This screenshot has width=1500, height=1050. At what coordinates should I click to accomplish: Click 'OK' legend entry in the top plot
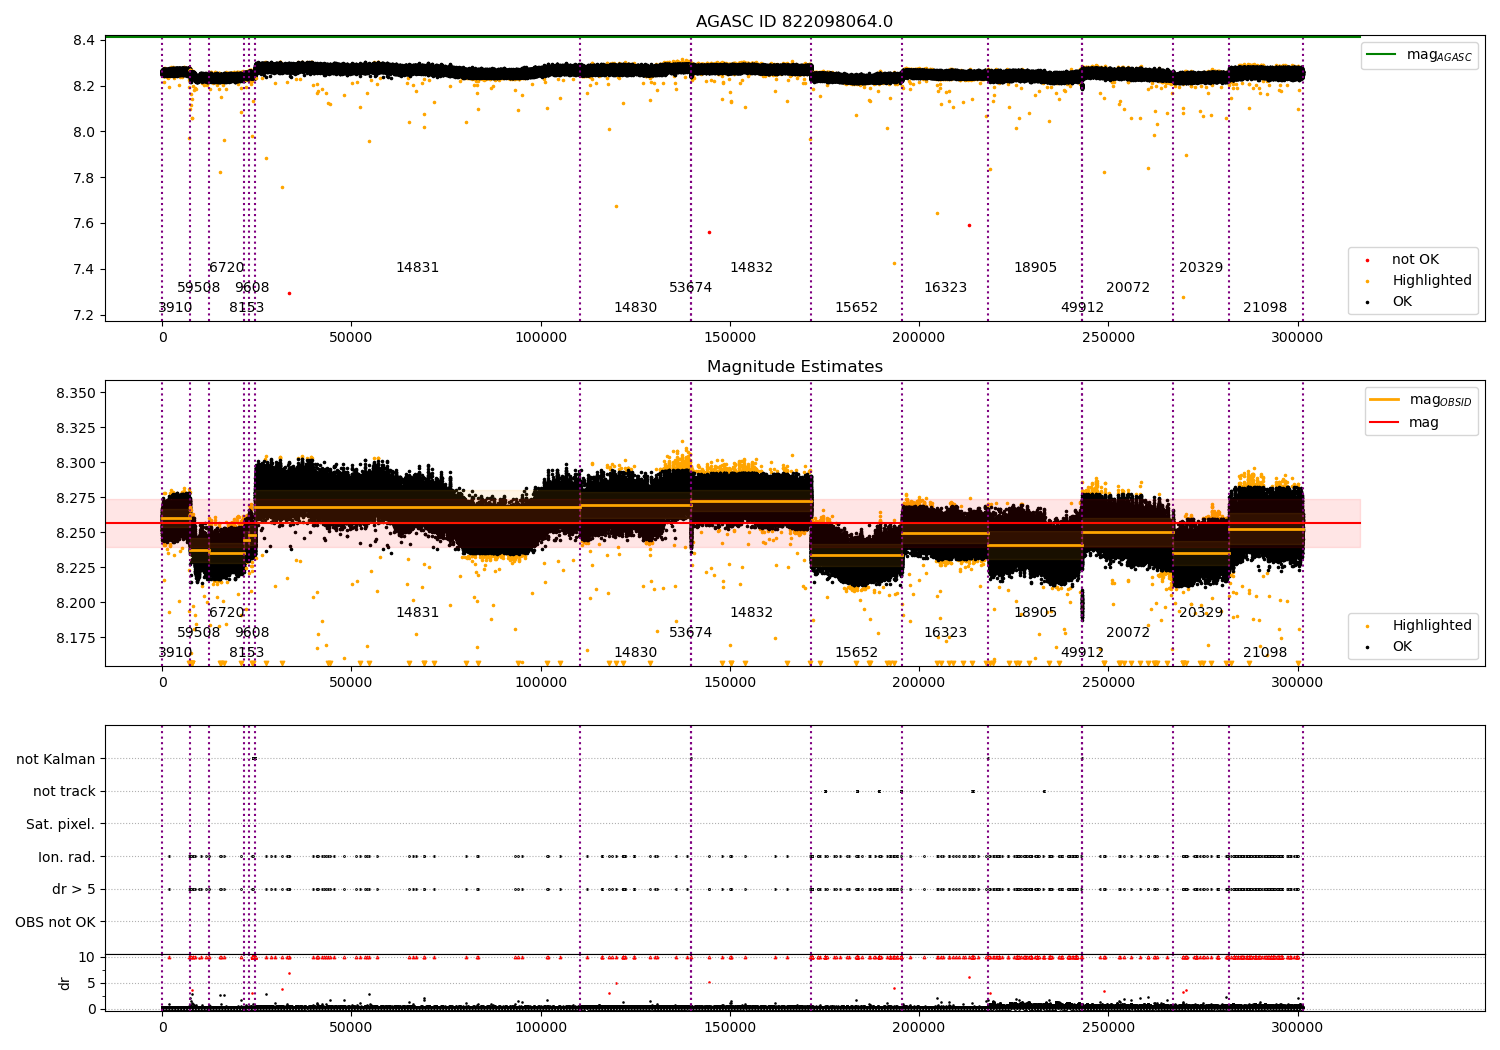[x=1402, y=302]
